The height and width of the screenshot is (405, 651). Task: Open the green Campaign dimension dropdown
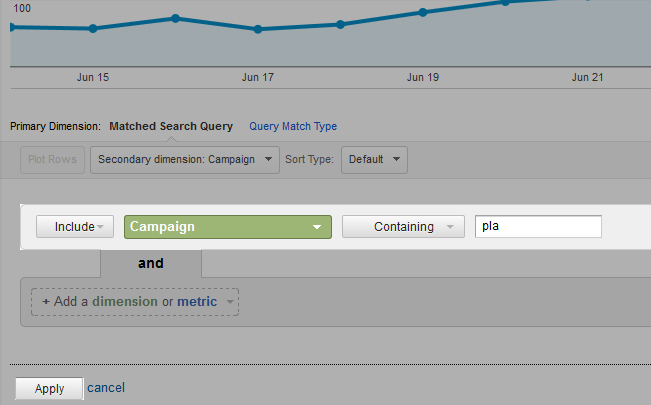(x=227, y=227)
